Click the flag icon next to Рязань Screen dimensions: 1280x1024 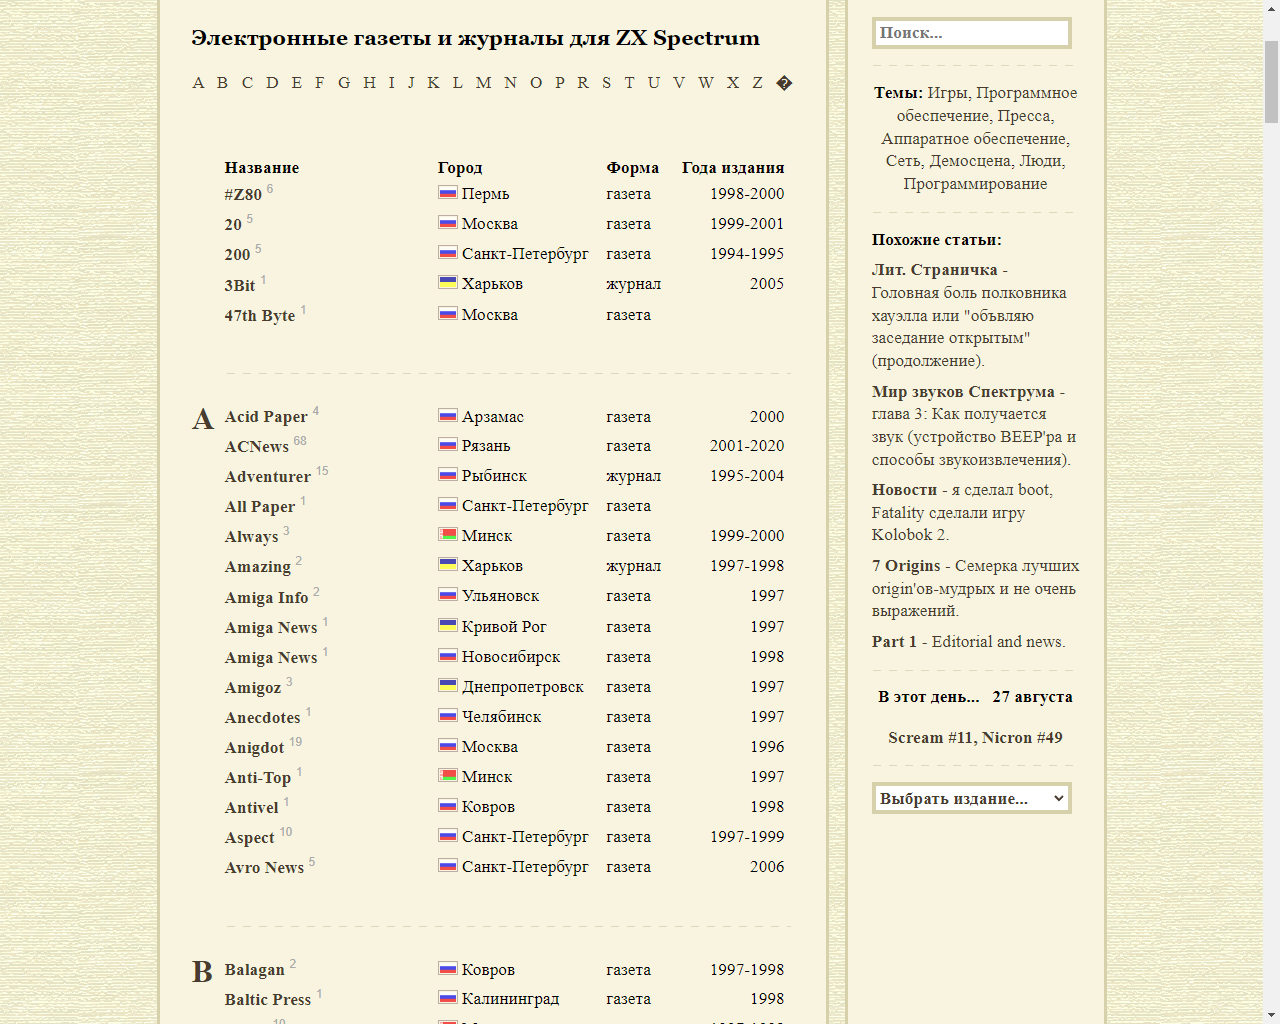(x=448, y=445)
